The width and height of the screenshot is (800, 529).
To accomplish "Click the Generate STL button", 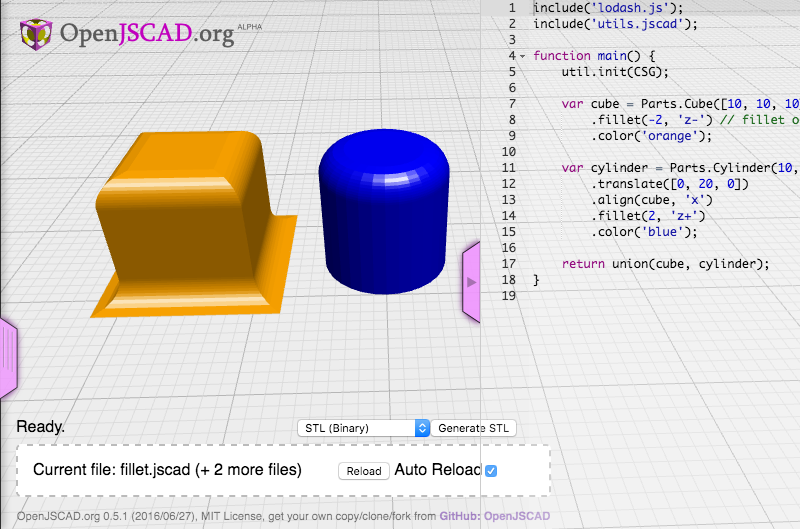I will pos(473,428).
